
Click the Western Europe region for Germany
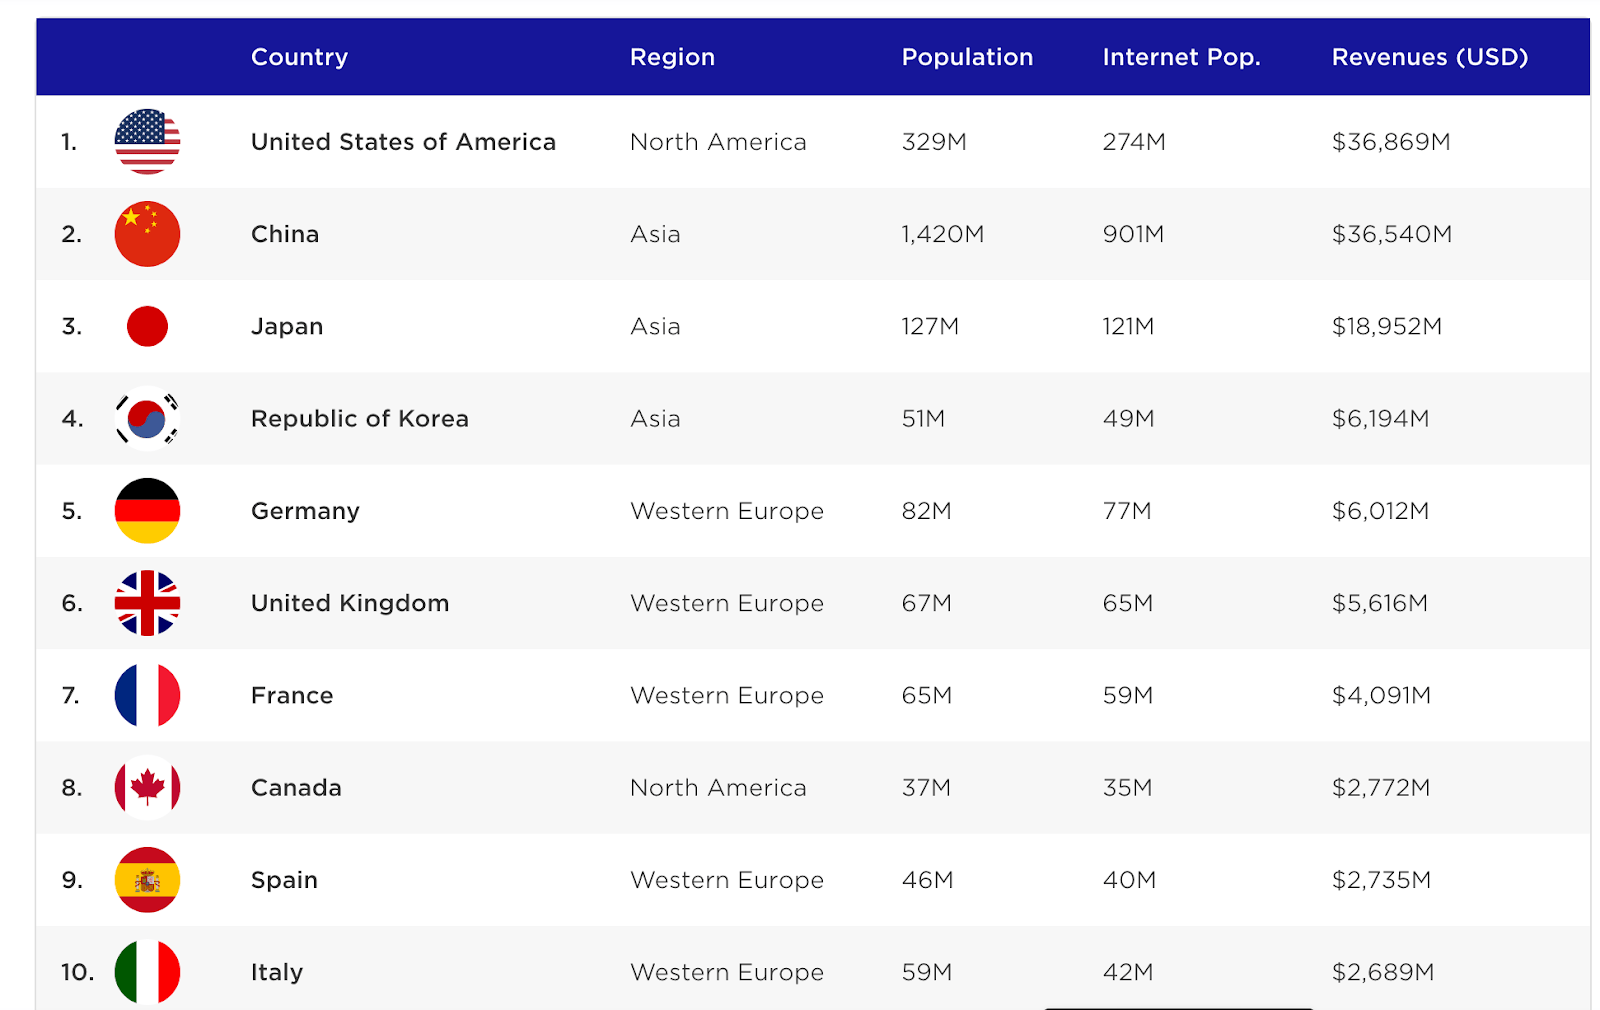click(x=727, y=511)
